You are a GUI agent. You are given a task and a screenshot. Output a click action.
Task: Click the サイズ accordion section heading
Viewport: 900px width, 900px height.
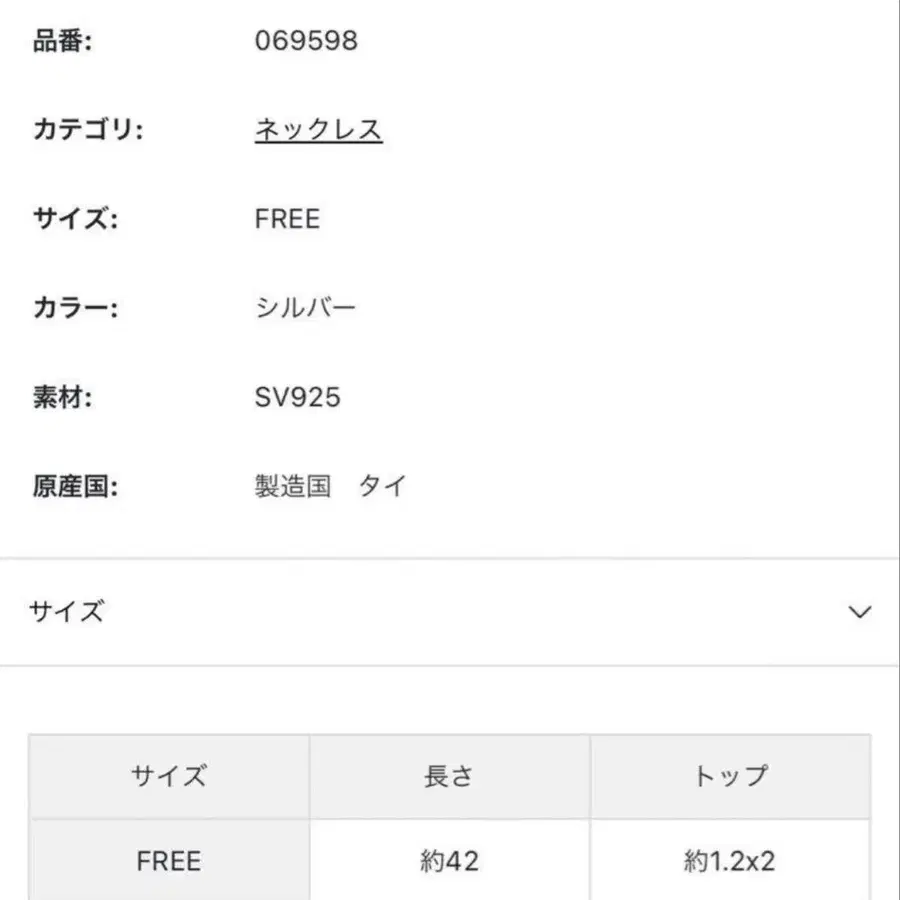pos(67,612)
